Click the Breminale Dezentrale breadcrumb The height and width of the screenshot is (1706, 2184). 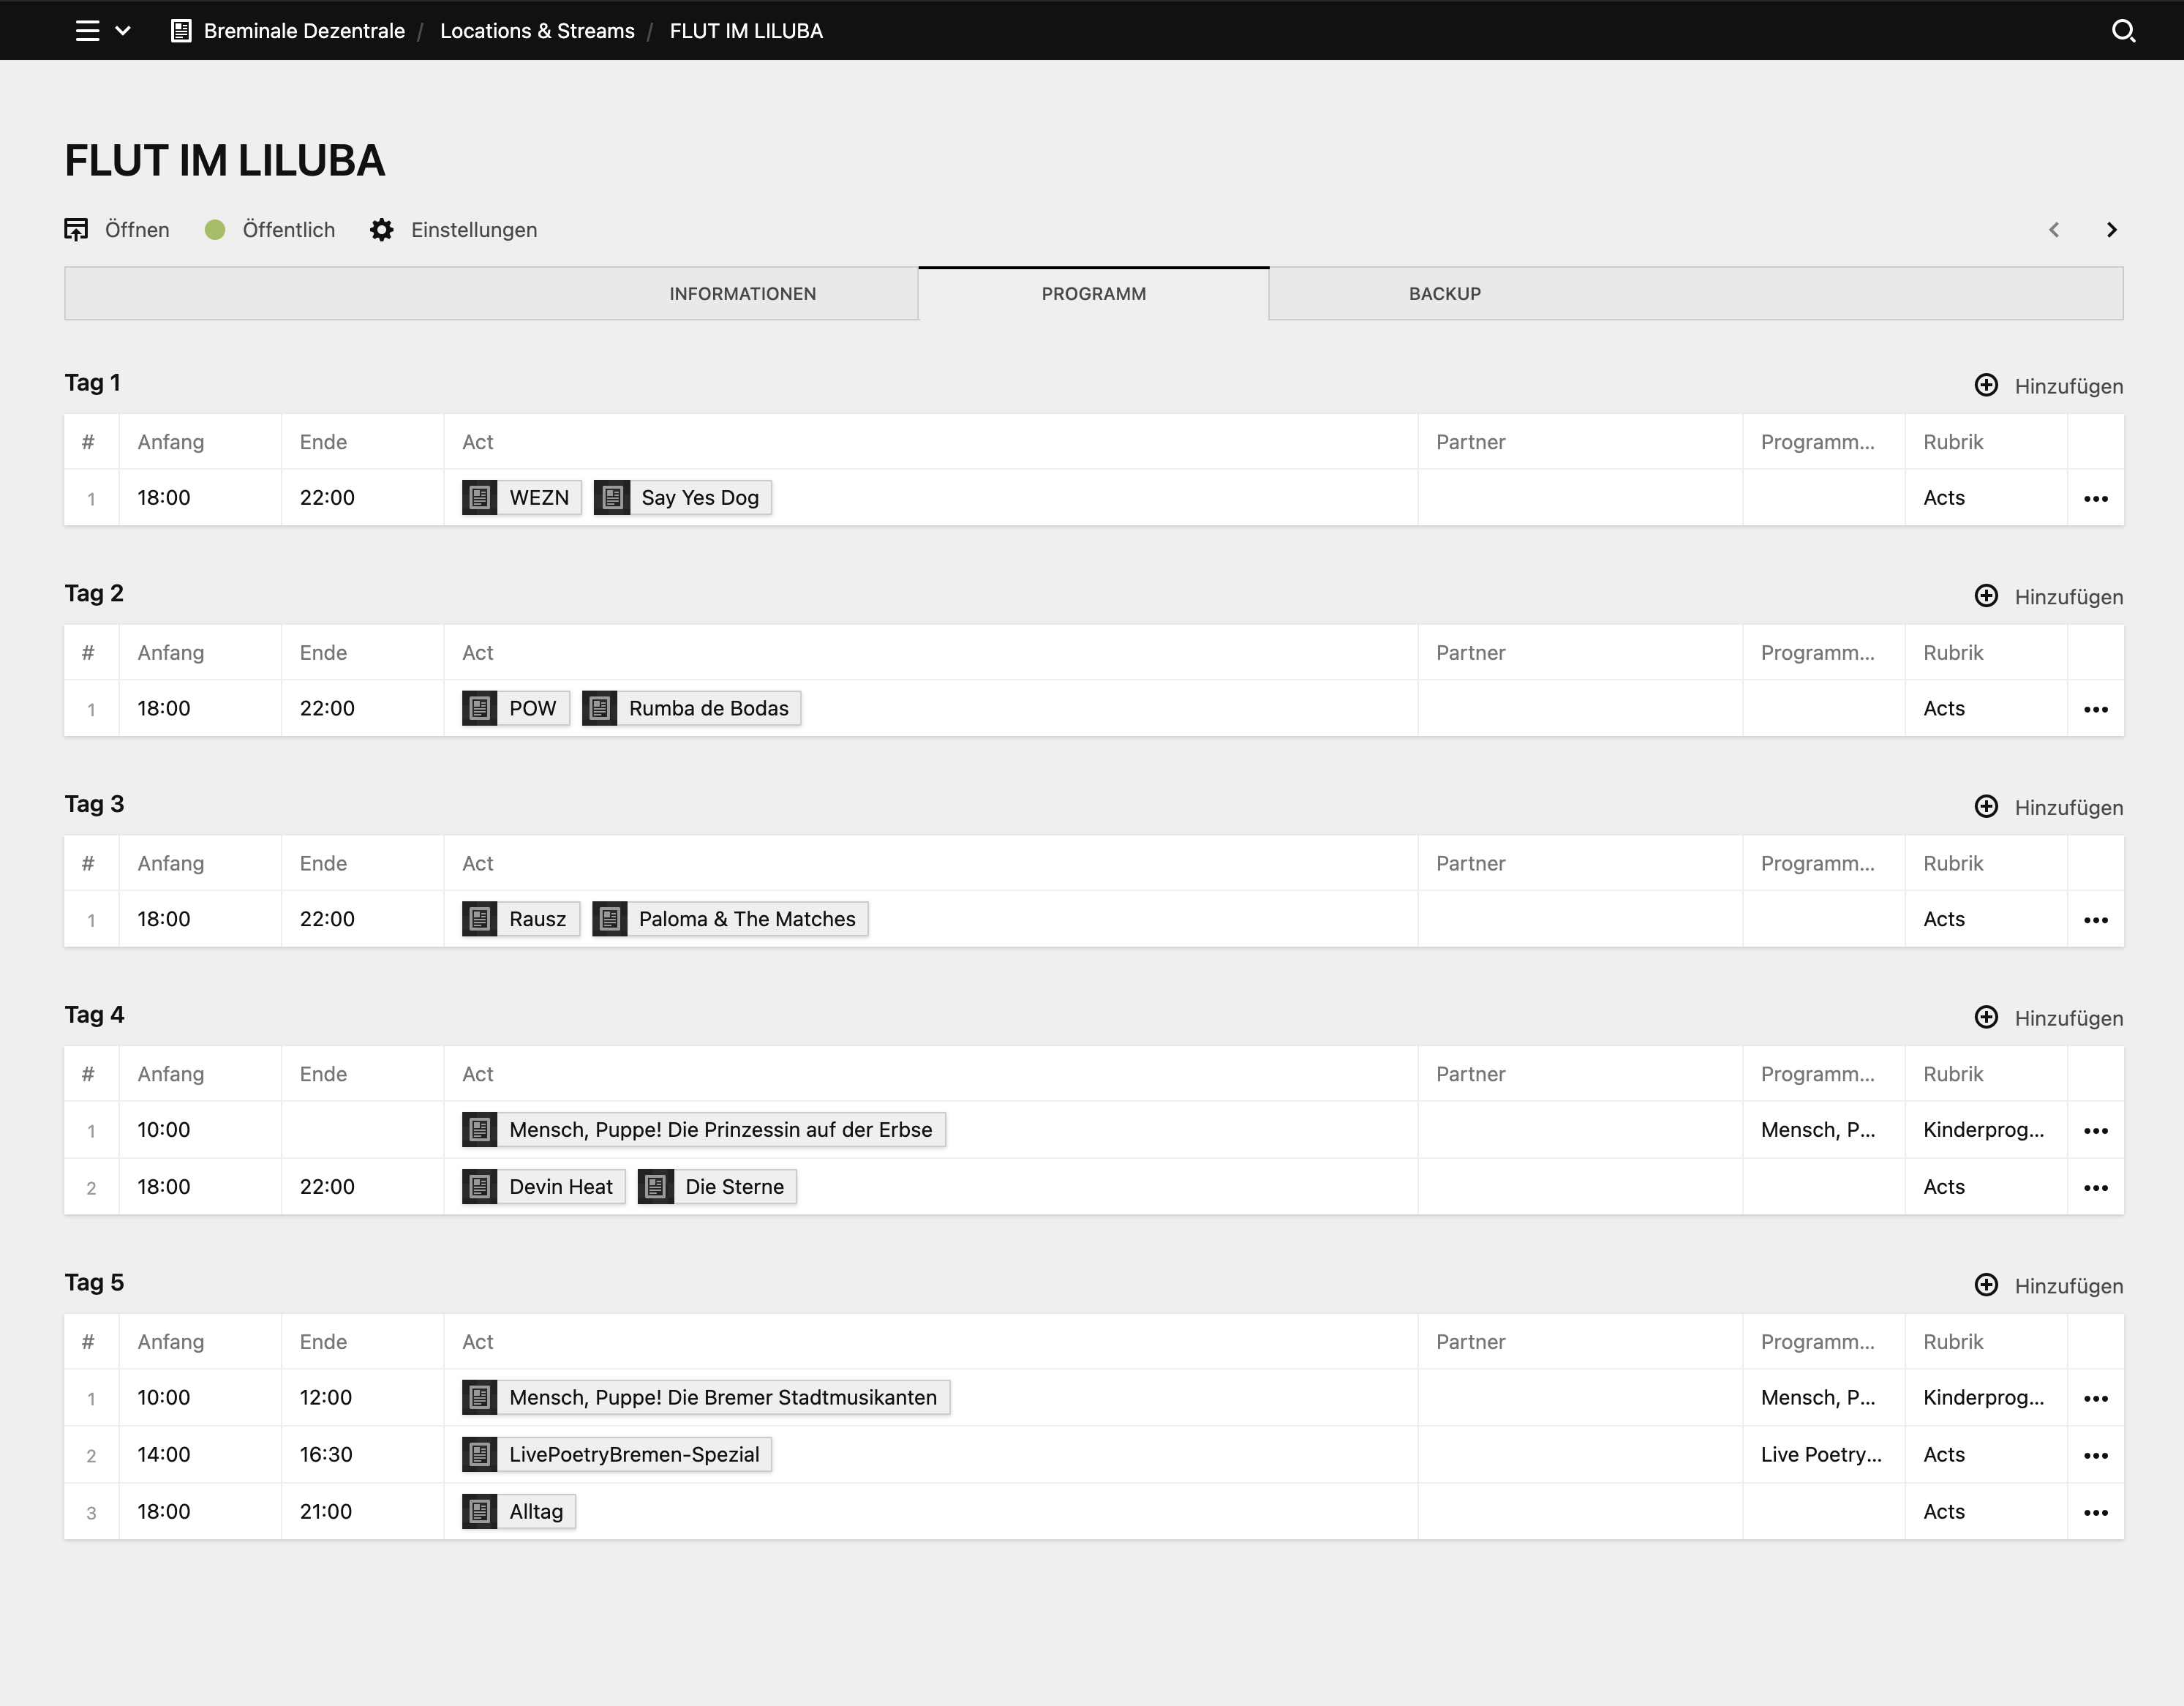click(304, 31)
